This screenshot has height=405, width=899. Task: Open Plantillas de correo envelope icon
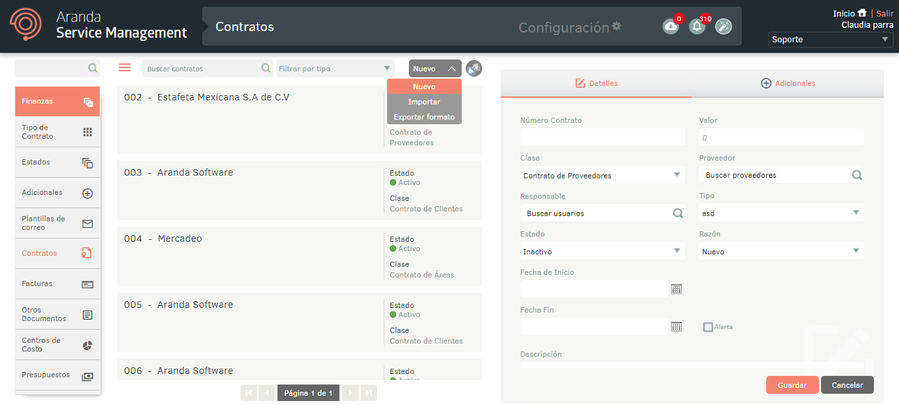pos(87,224)
